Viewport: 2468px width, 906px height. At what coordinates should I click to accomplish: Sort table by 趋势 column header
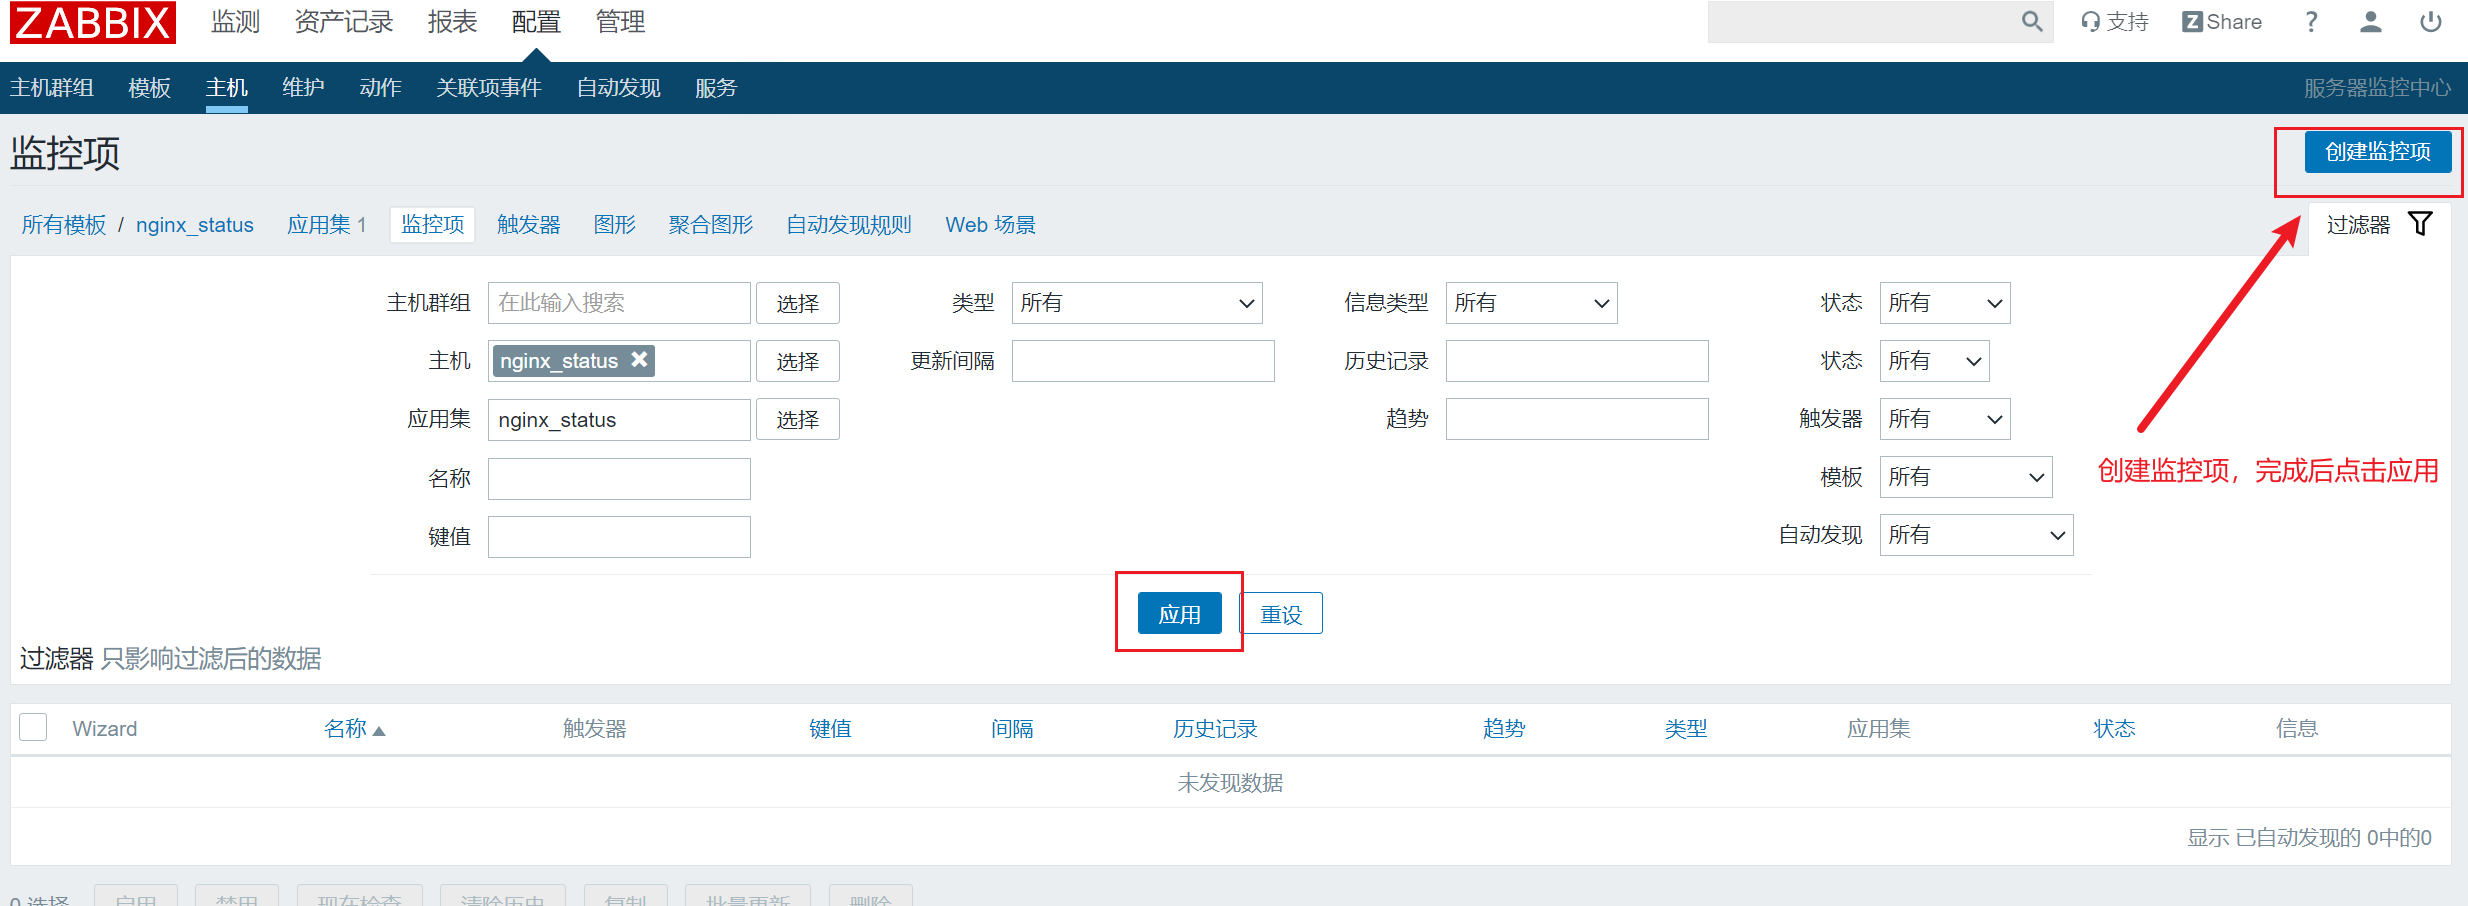click(1504, 728)
